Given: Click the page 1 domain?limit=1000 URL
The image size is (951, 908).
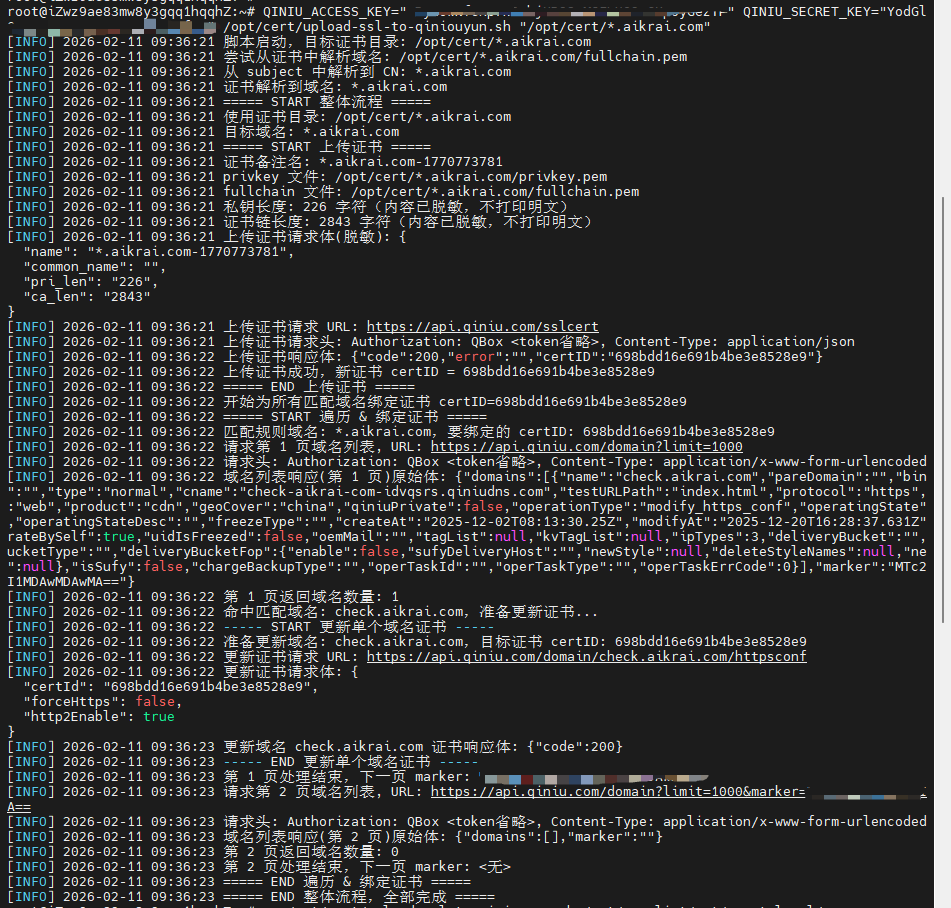Looking at the screenshot, I should [x=586, y=446].
